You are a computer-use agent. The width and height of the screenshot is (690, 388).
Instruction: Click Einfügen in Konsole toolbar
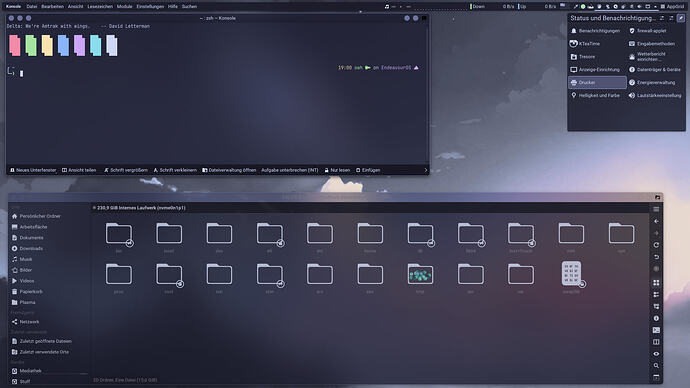click(x=368, y=170)
